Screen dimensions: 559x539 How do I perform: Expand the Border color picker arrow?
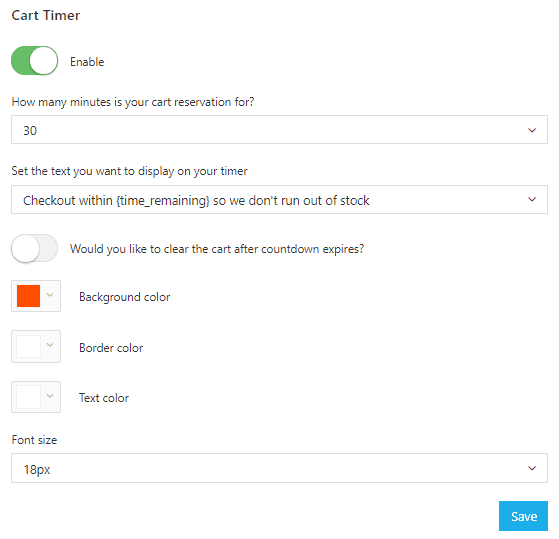pos(50,345)
